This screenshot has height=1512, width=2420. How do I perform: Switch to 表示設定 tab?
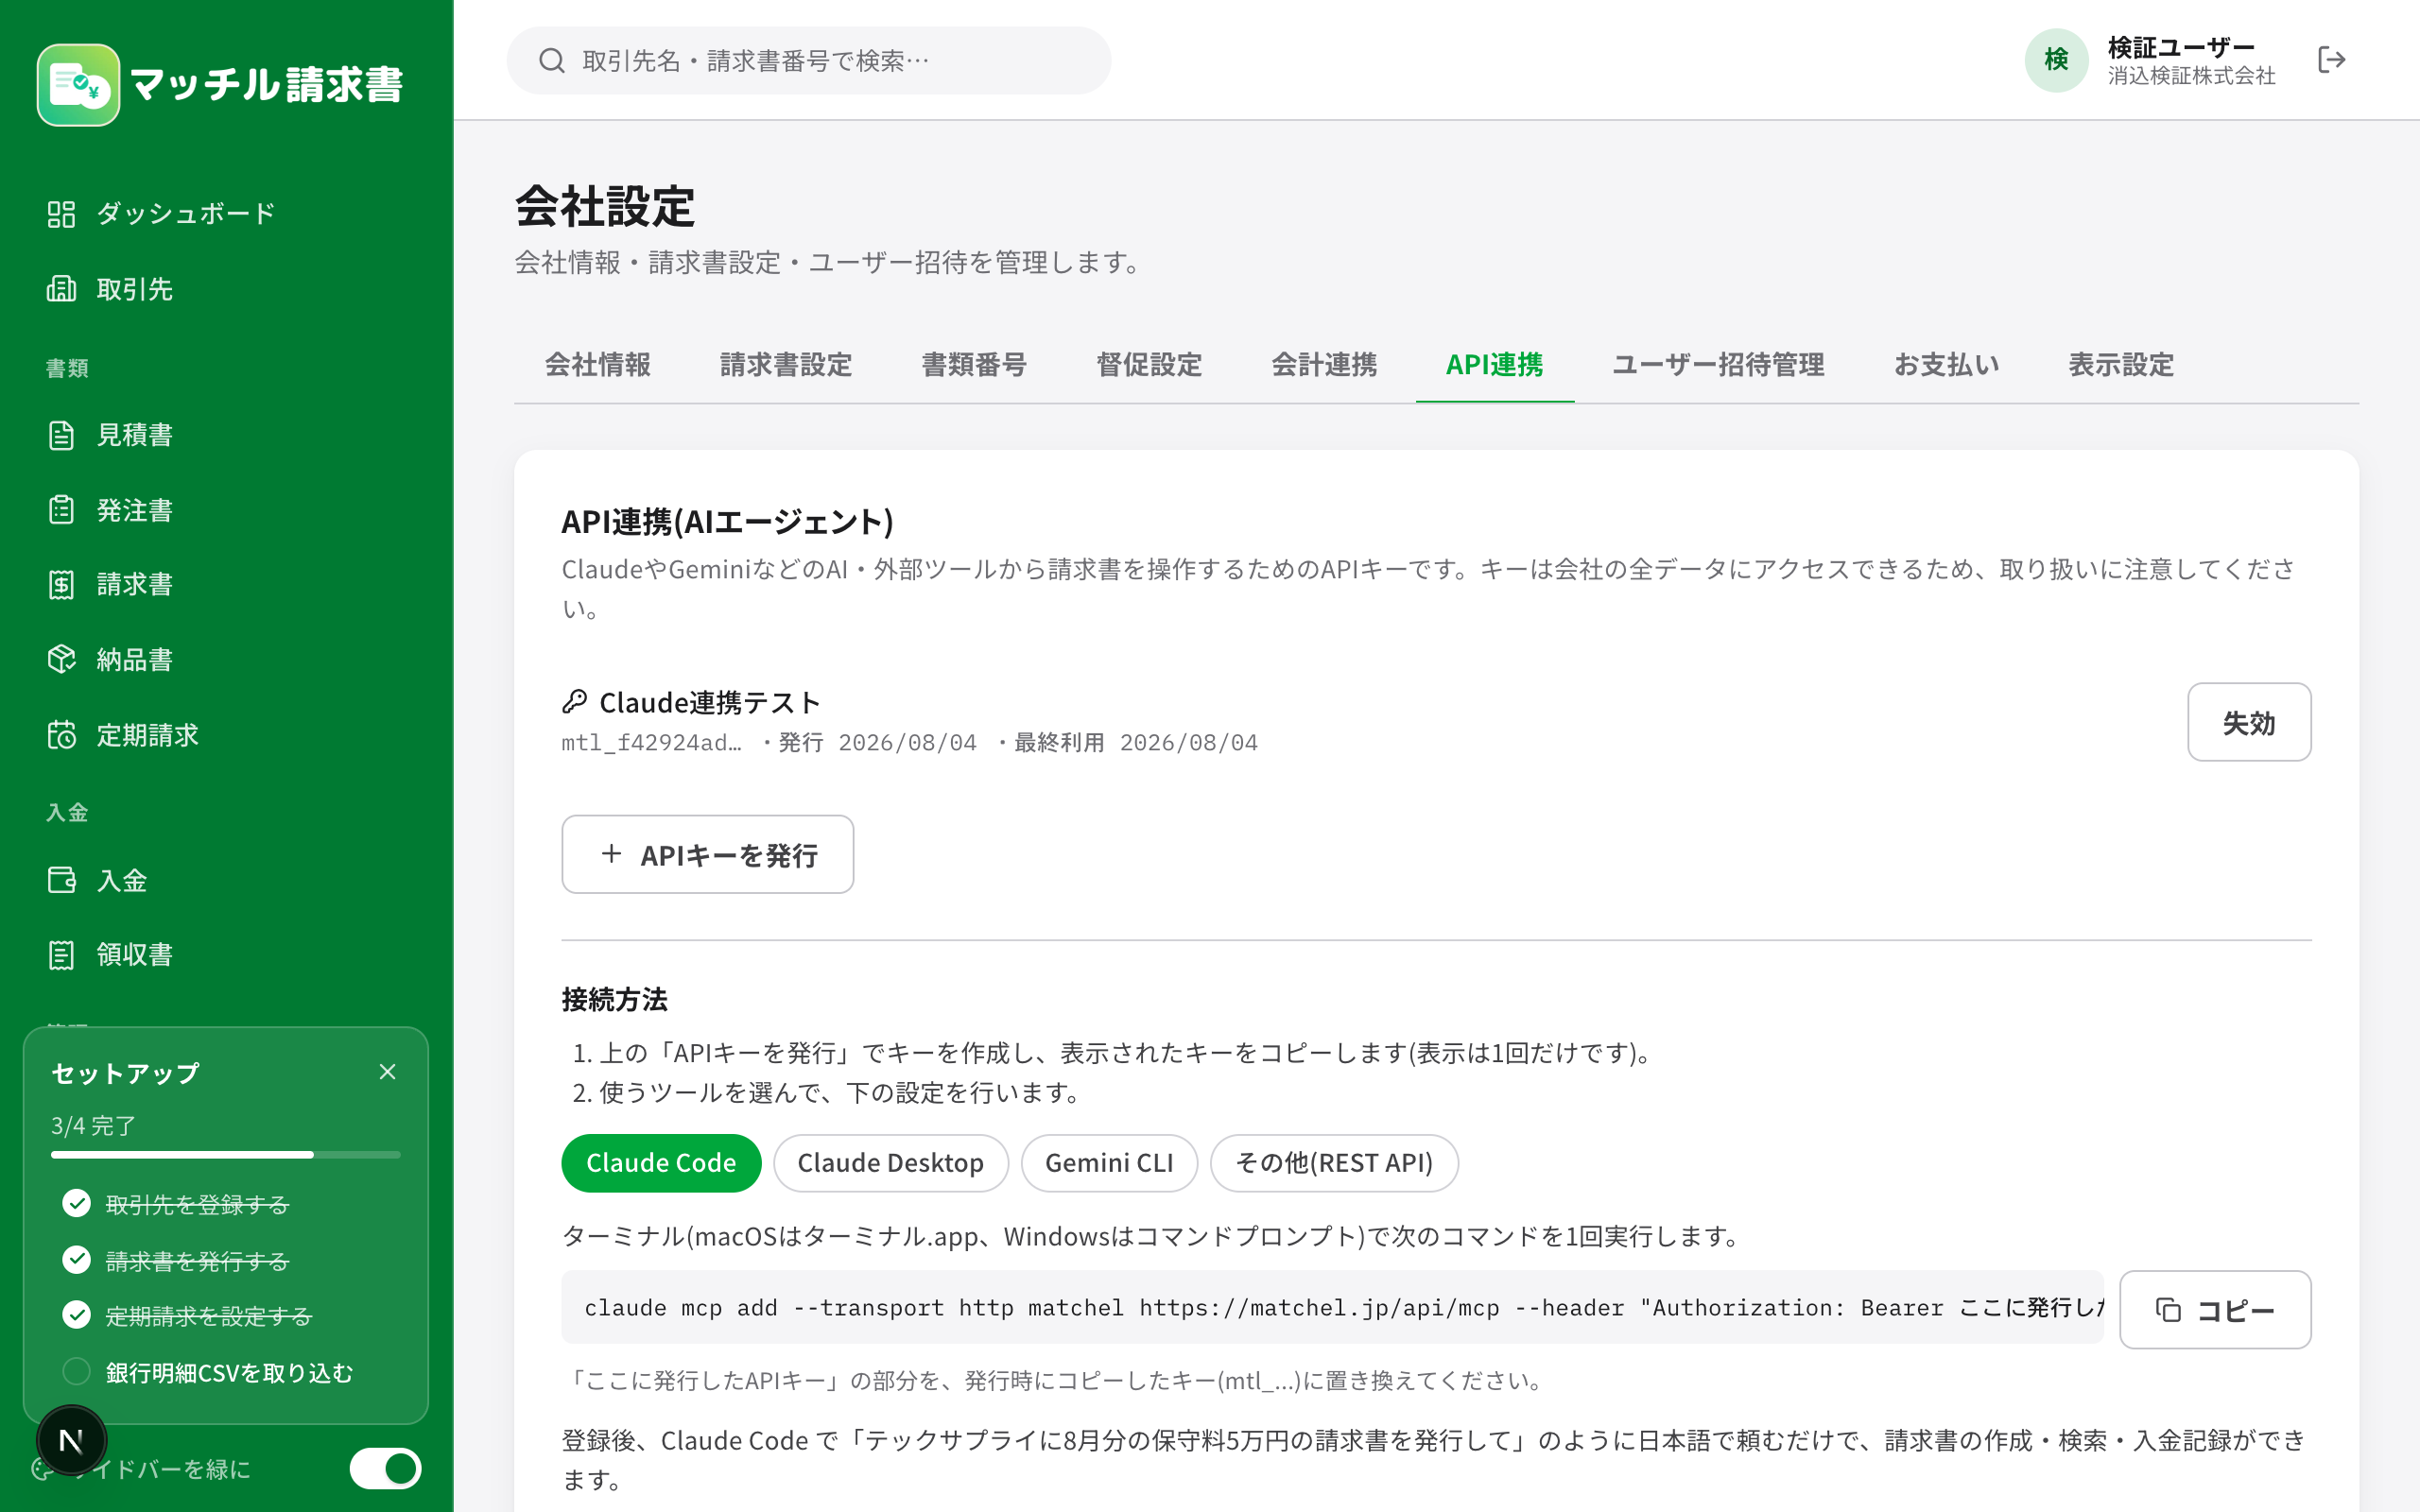(2121, 365)
